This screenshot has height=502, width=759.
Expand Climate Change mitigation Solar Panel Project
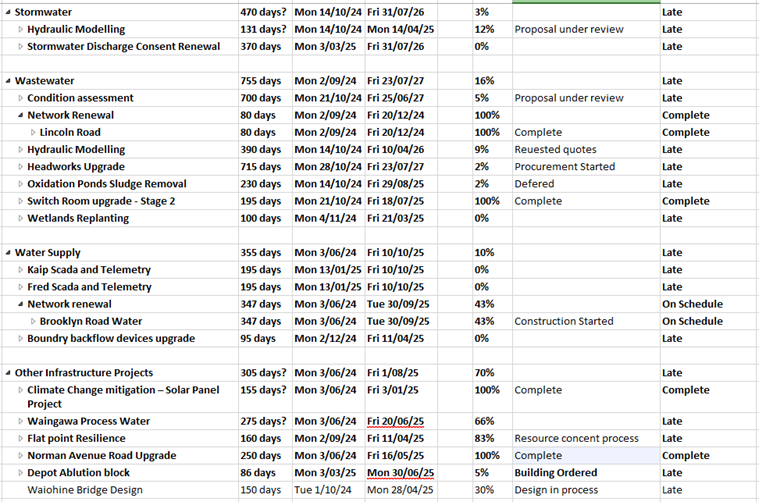coord(20,390)
